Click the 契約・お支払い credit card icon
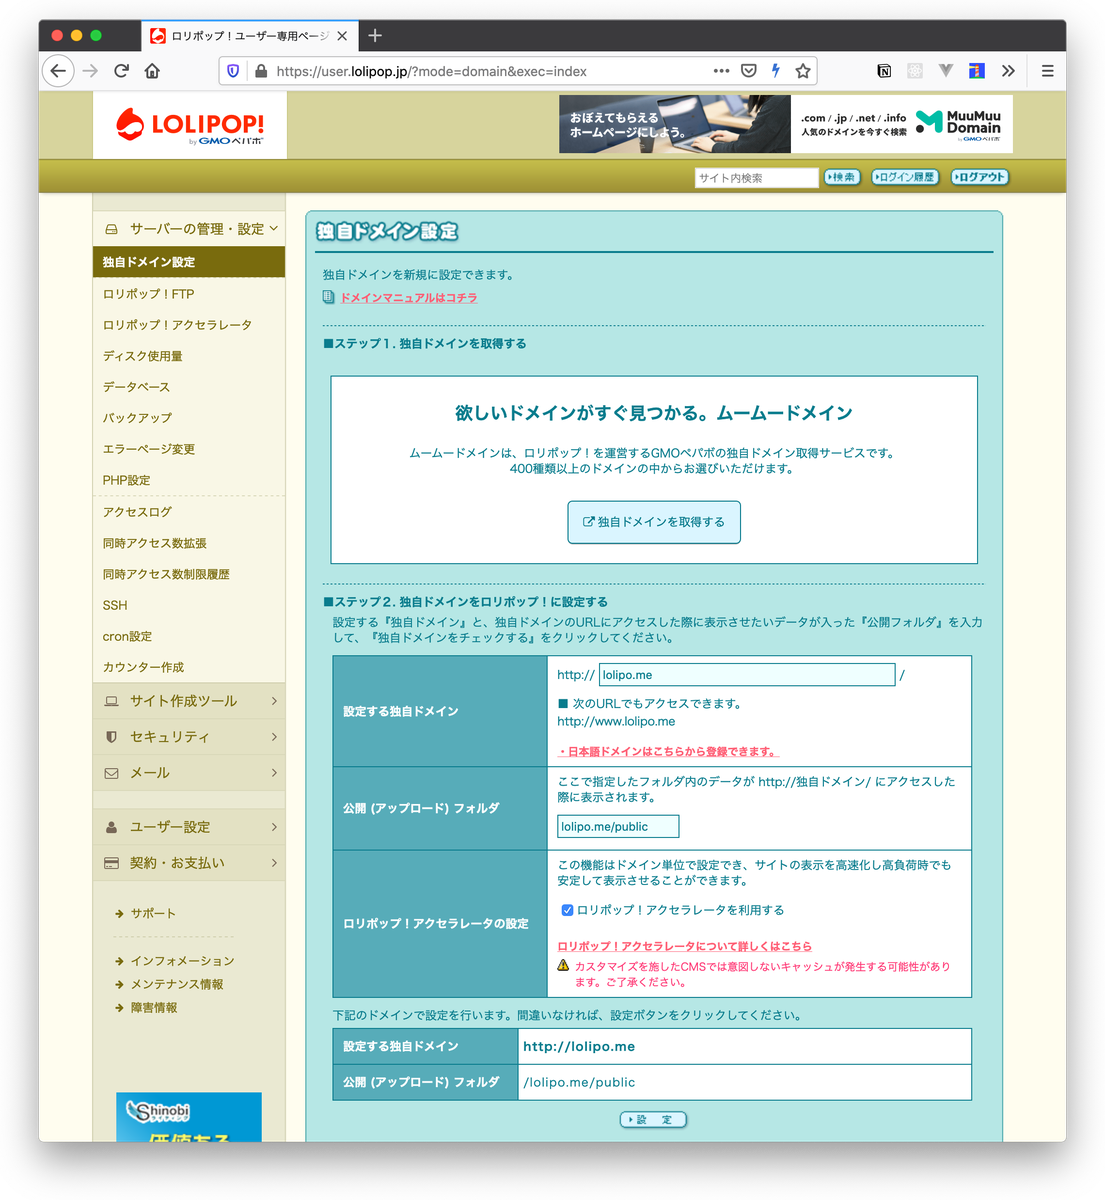This screenshot has width=1105, height=1200. [111, 862]
